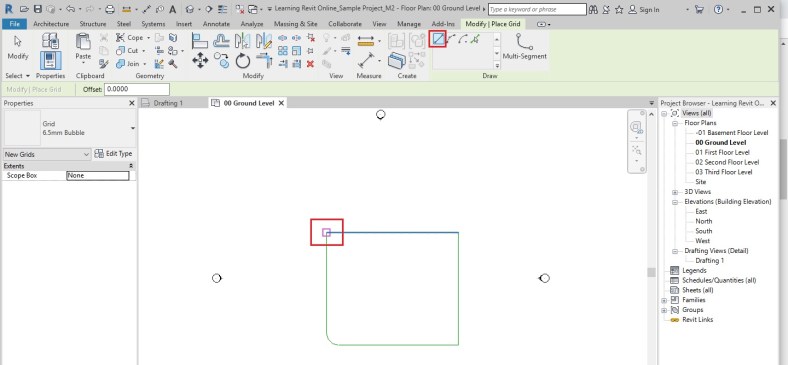The height and width of the screenshot is (365, 788).
Task: Click the red Delete X icon
Action: click(311, 63)
